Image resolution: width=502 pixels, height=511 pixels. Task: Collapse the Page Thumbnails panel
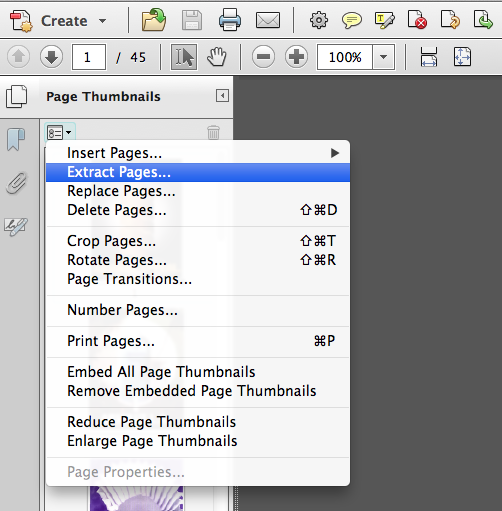(x=222, y=96)
